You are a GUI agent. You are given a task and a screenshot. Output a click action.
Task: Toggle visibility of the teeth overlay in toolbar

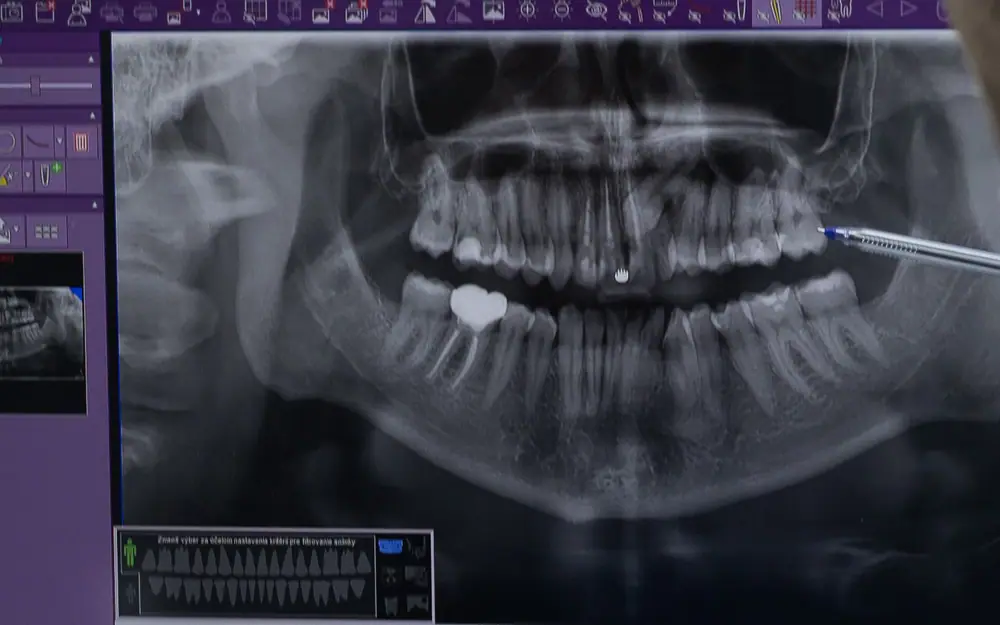click(839, 12)
